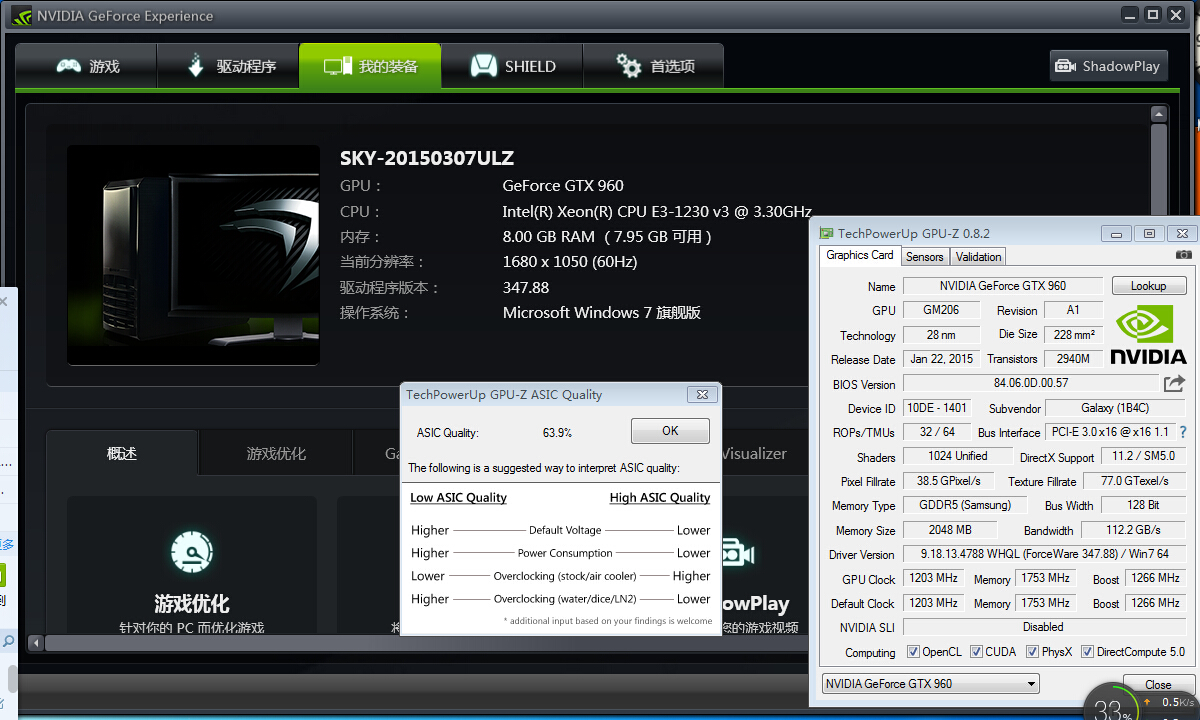Open the Validation tab in GPU-Z
The image size is (1200, 720).
978,257
